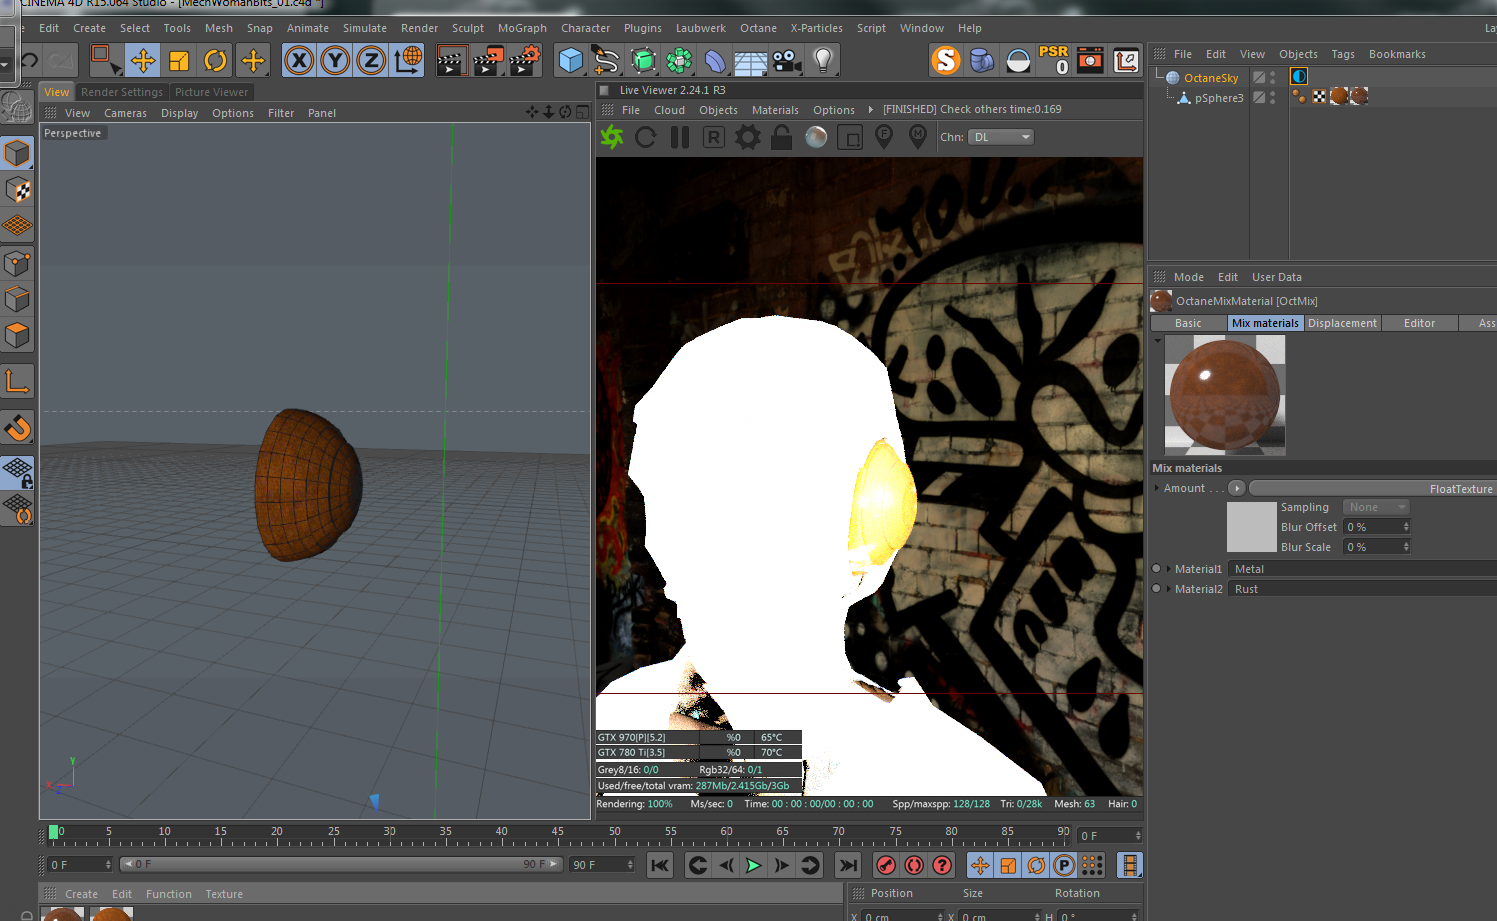
Task: Collapse the material preview triangle
Action: pyautogui.click(x=1158, y=341)
